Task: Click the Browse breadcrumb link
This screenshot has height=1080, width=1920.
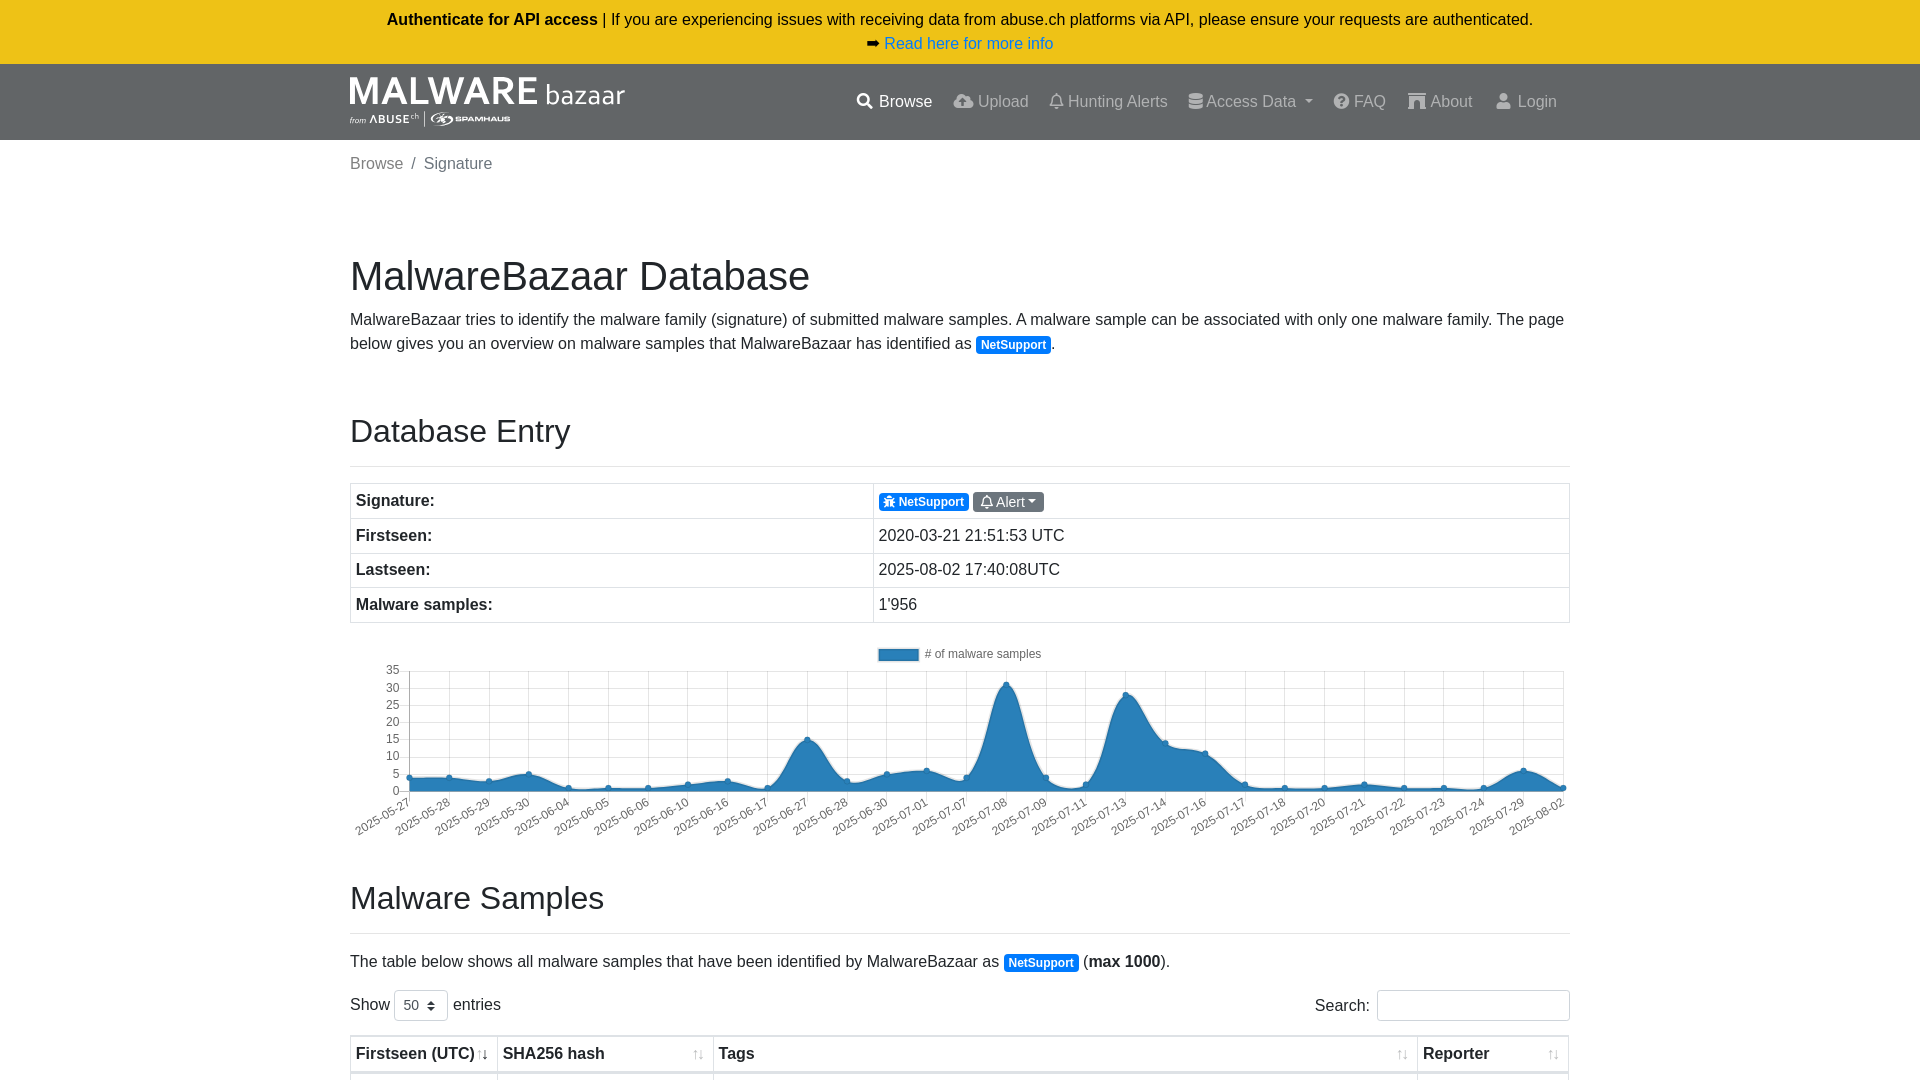Action: click(376, 164)
